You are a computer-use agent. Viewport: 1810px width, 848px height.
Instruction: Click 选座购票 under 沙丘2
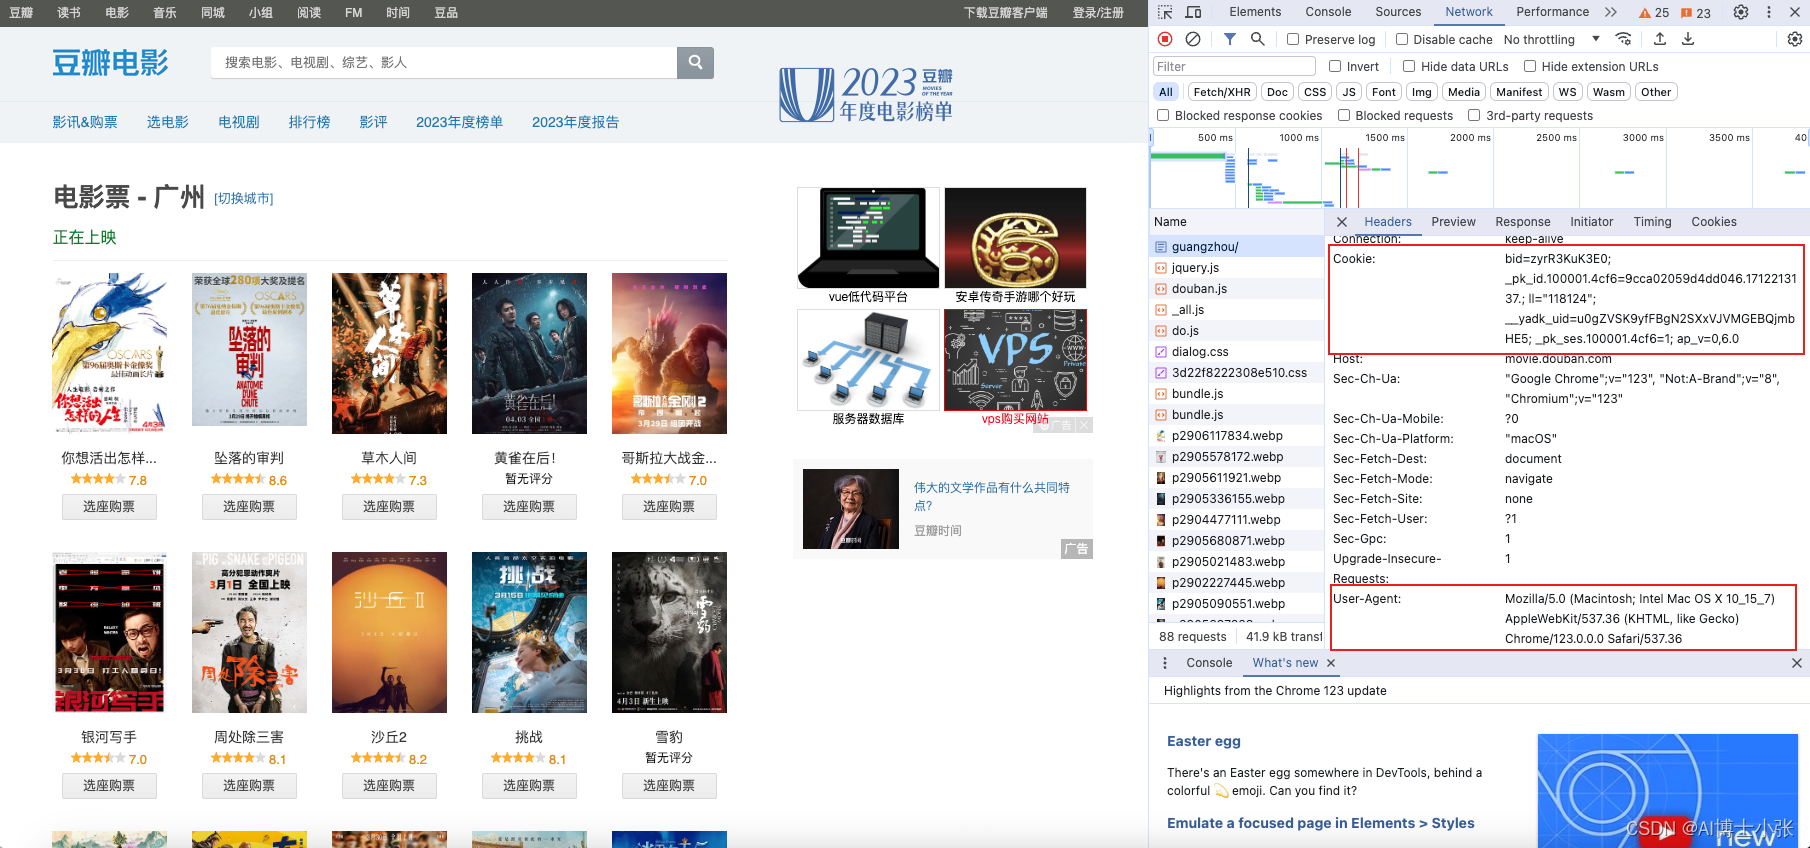coord(389,786)
